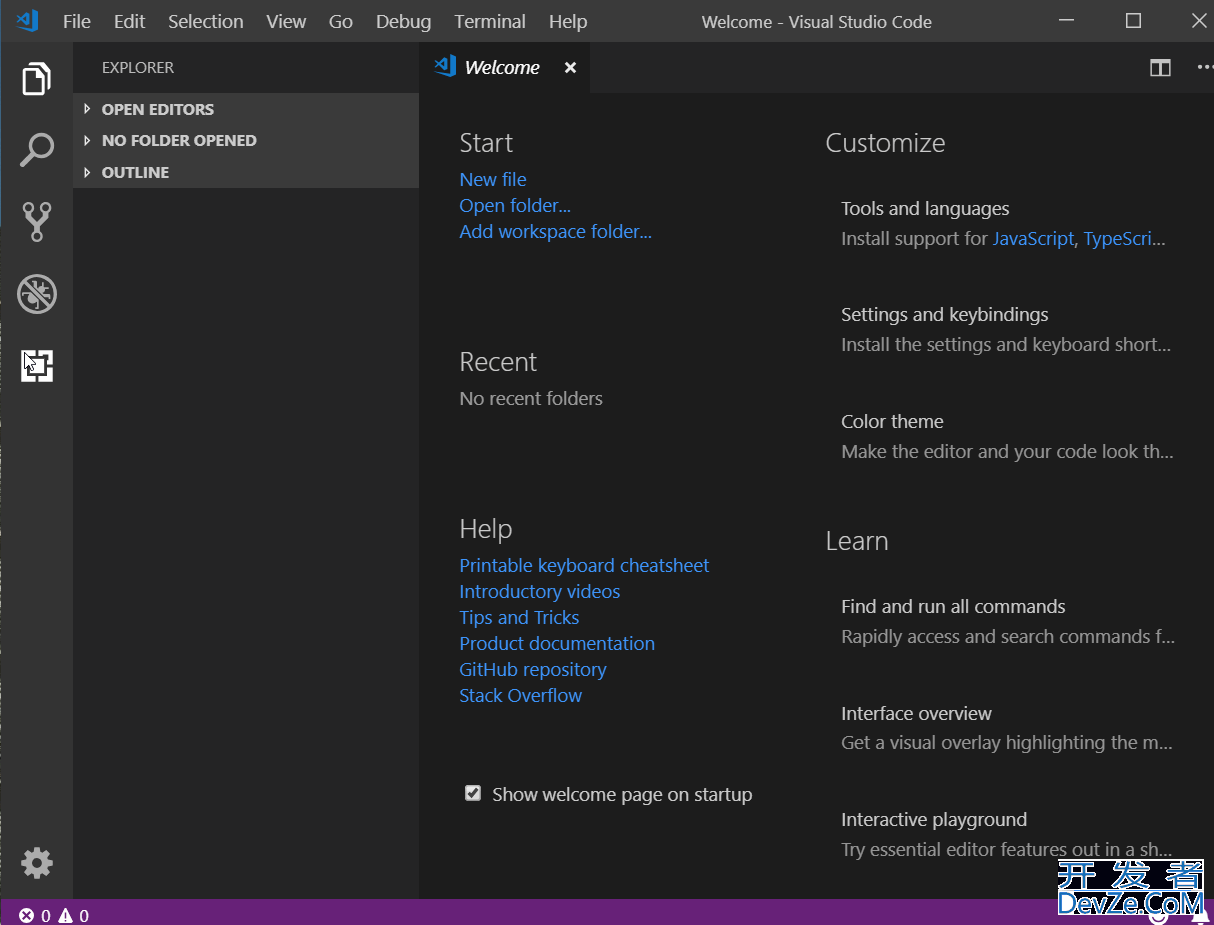Click the EXPLORER panel title

coord(138,68)
